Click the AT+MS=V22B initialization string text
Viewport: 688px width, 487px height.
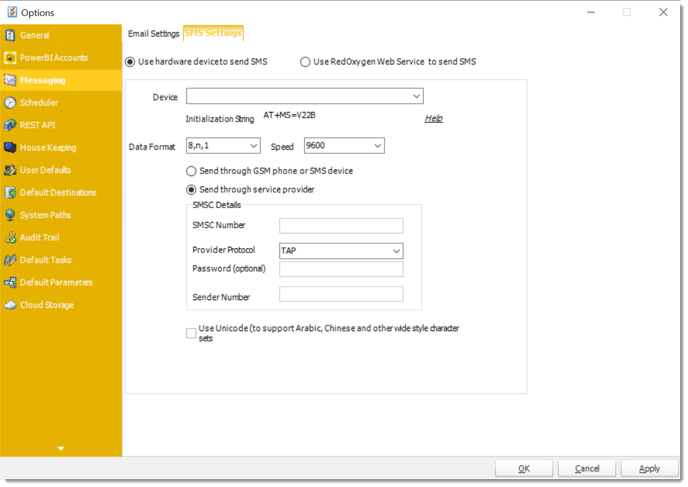289,115
